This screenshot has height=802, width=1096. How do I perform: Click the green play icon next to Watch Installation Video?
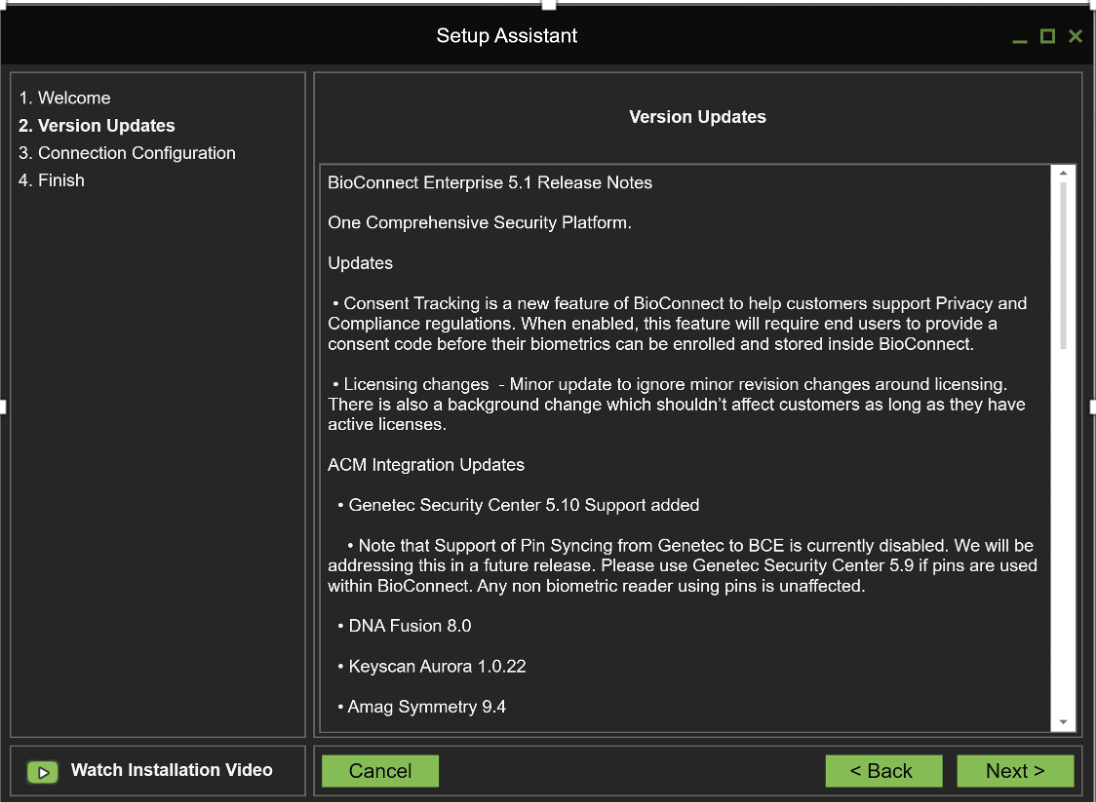point(44,770)
